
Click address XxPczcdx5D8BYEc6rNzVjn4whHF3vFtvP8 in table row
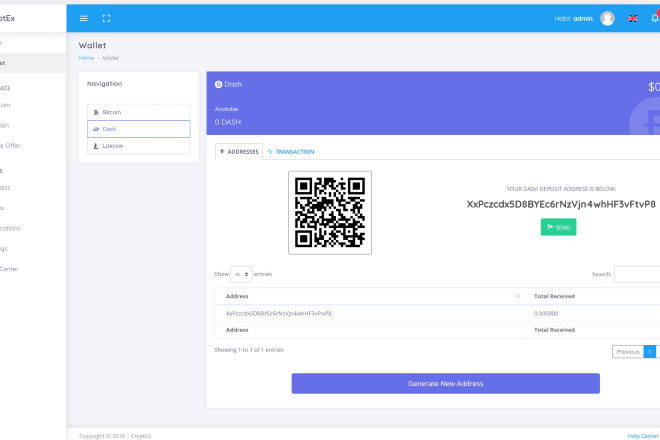pyautogui.click(x=279, y=313)
